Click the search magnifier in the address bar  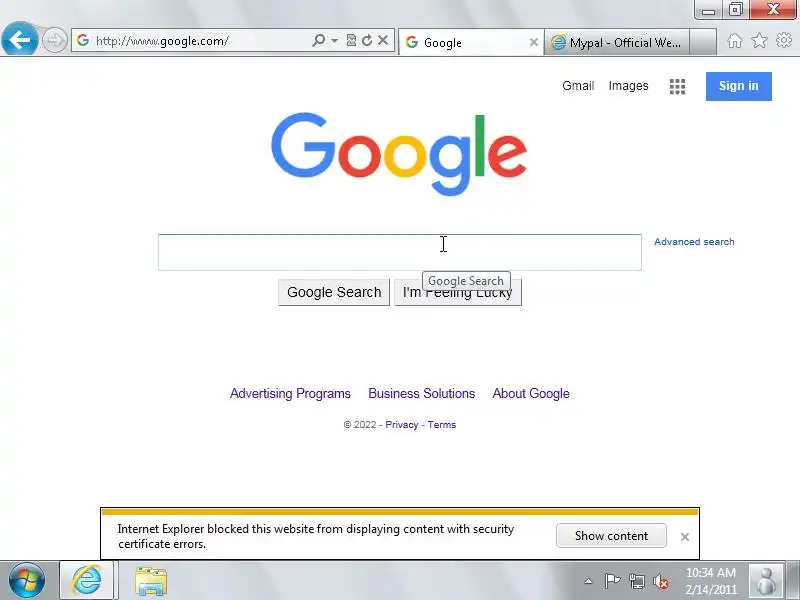(318, 40)
